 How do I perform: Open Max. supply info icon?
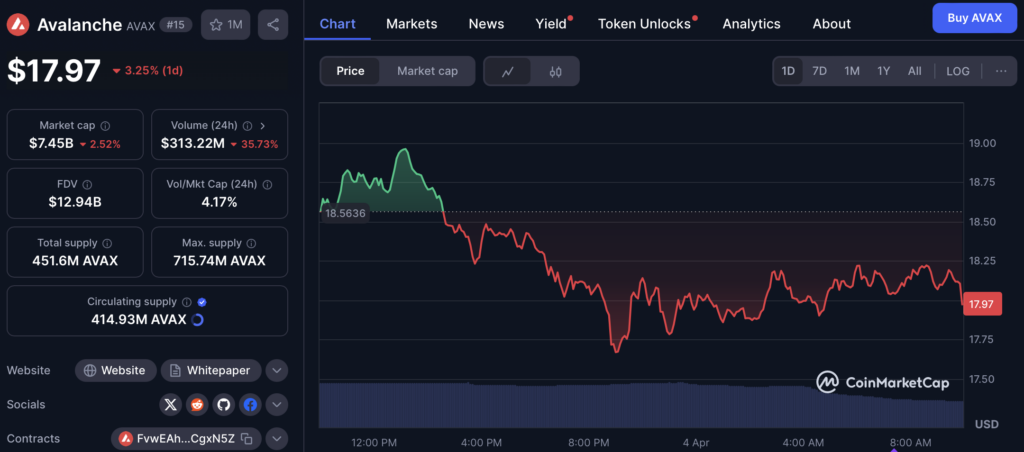251,243
